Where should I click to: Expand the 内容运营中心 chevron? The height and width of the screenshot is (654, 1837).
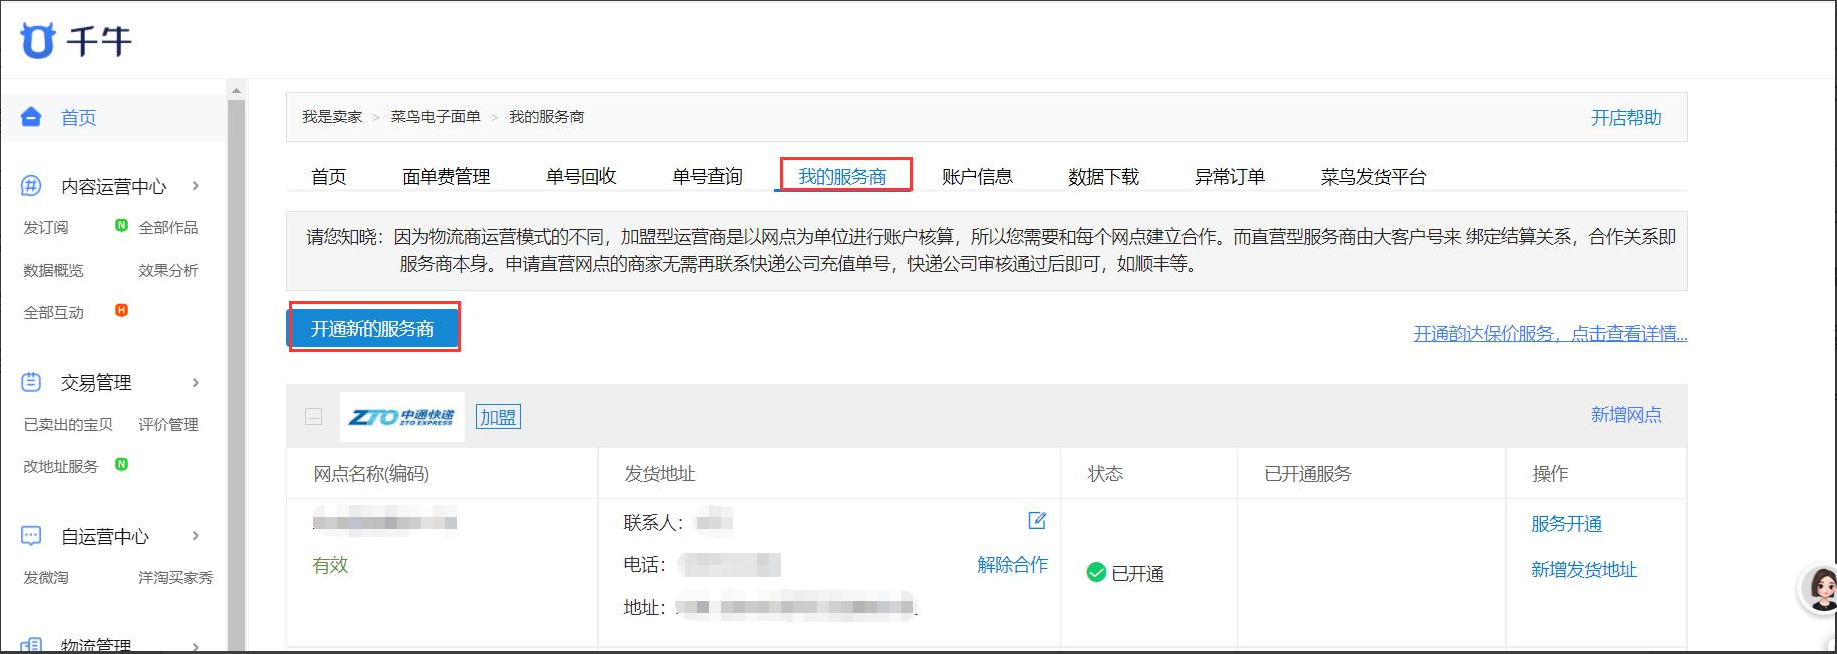tap(196, 186)
